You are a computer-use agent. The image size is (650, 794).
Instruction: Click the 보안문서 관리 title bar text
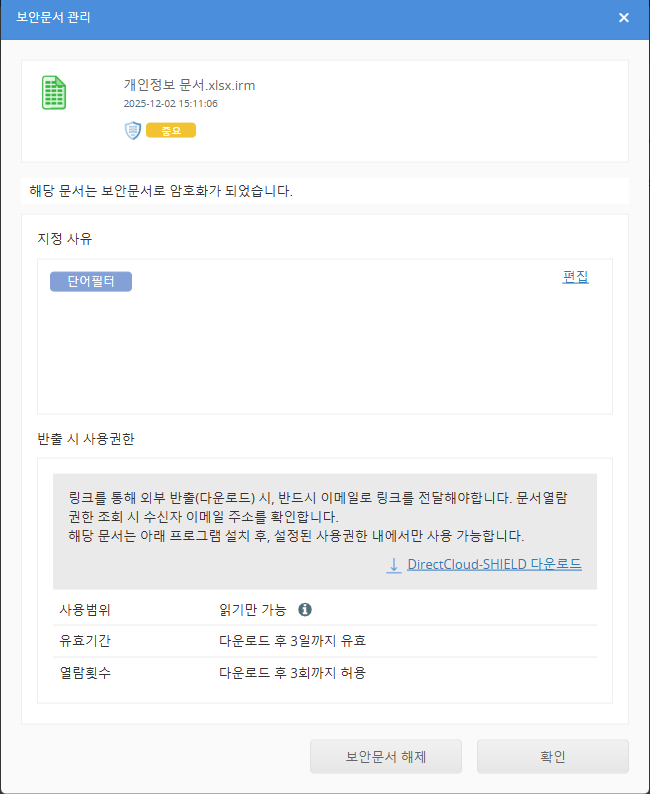point(54,18)
